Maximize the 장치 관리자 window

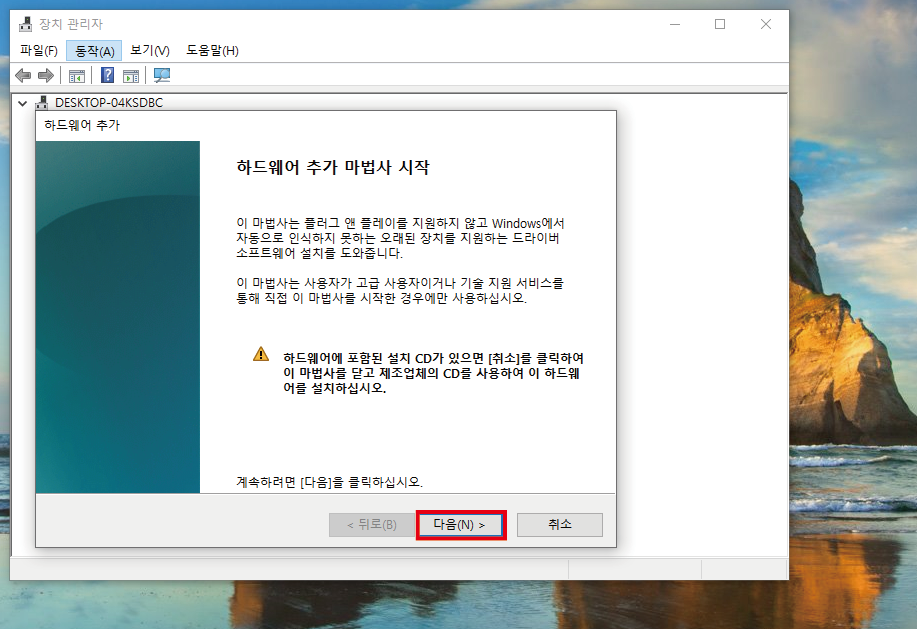click(720, 24)
